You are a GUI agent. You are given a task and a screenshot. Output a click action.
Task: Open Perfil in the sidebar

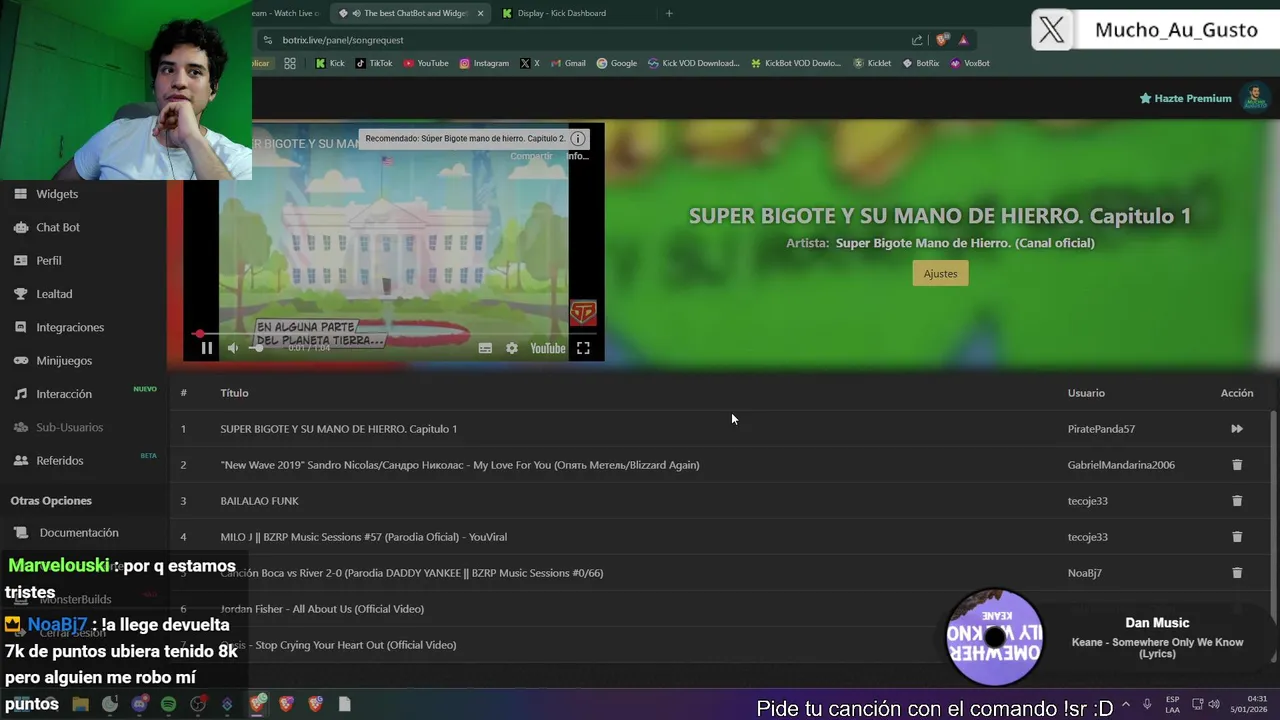pos(49,260)
